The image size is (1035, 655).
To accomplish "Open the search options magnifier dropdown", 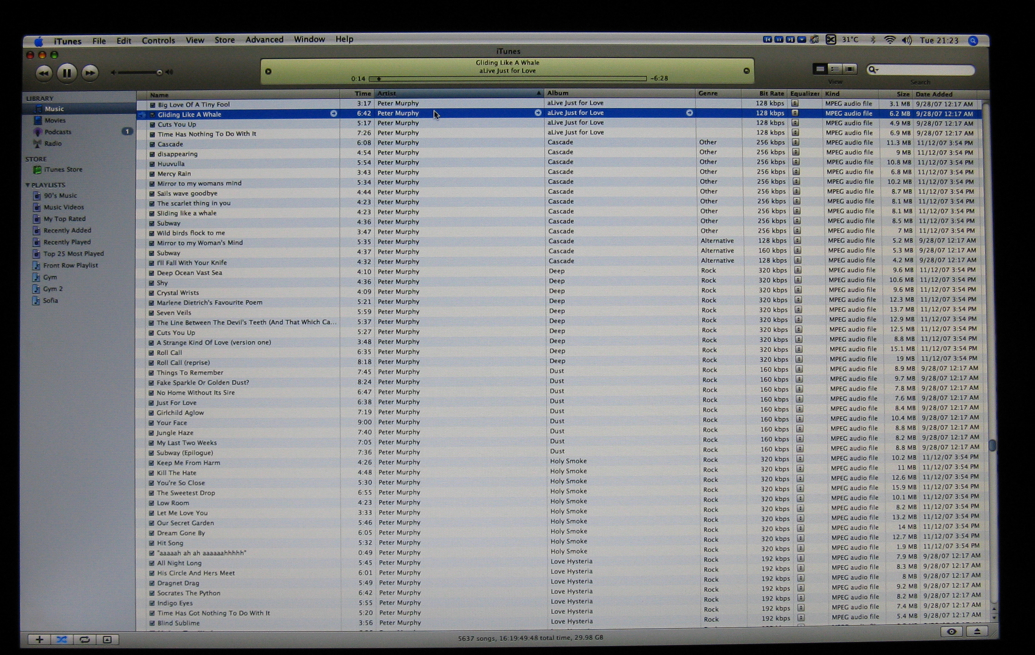I will pos(873,69).
